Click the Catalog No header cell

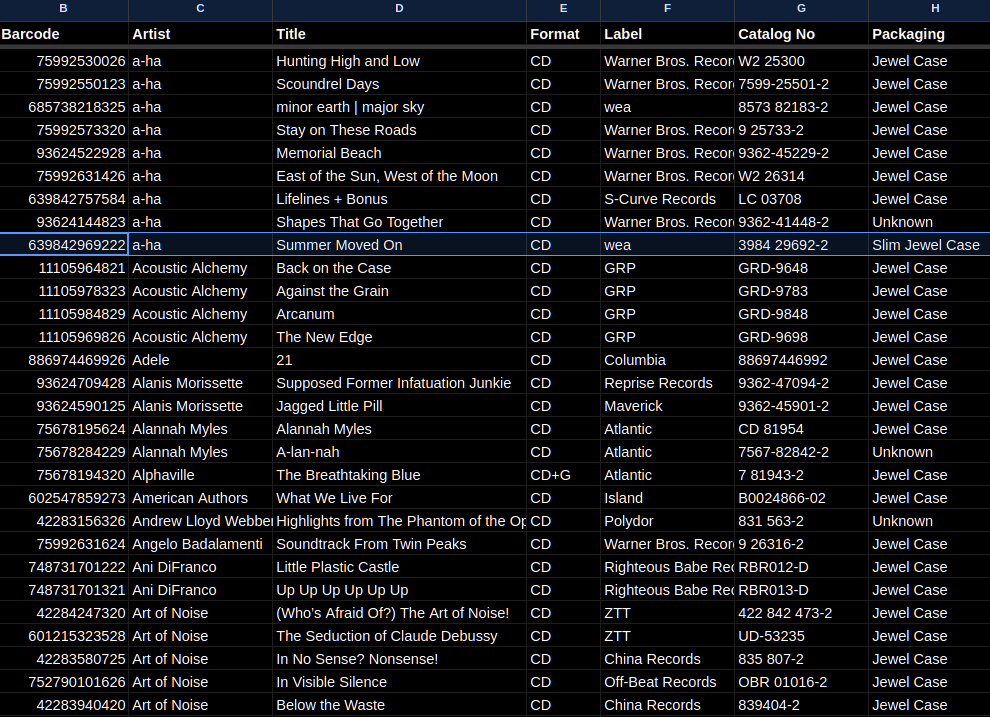(801, 34)
